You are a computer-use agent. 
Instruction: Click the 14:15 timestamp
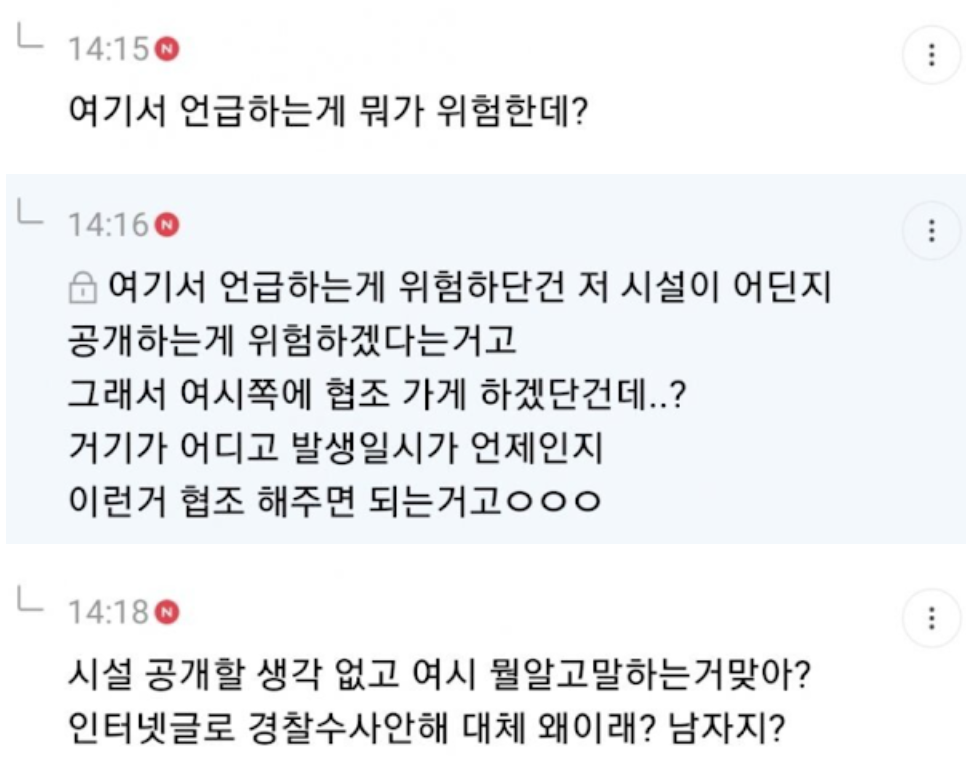click(108, 48)
